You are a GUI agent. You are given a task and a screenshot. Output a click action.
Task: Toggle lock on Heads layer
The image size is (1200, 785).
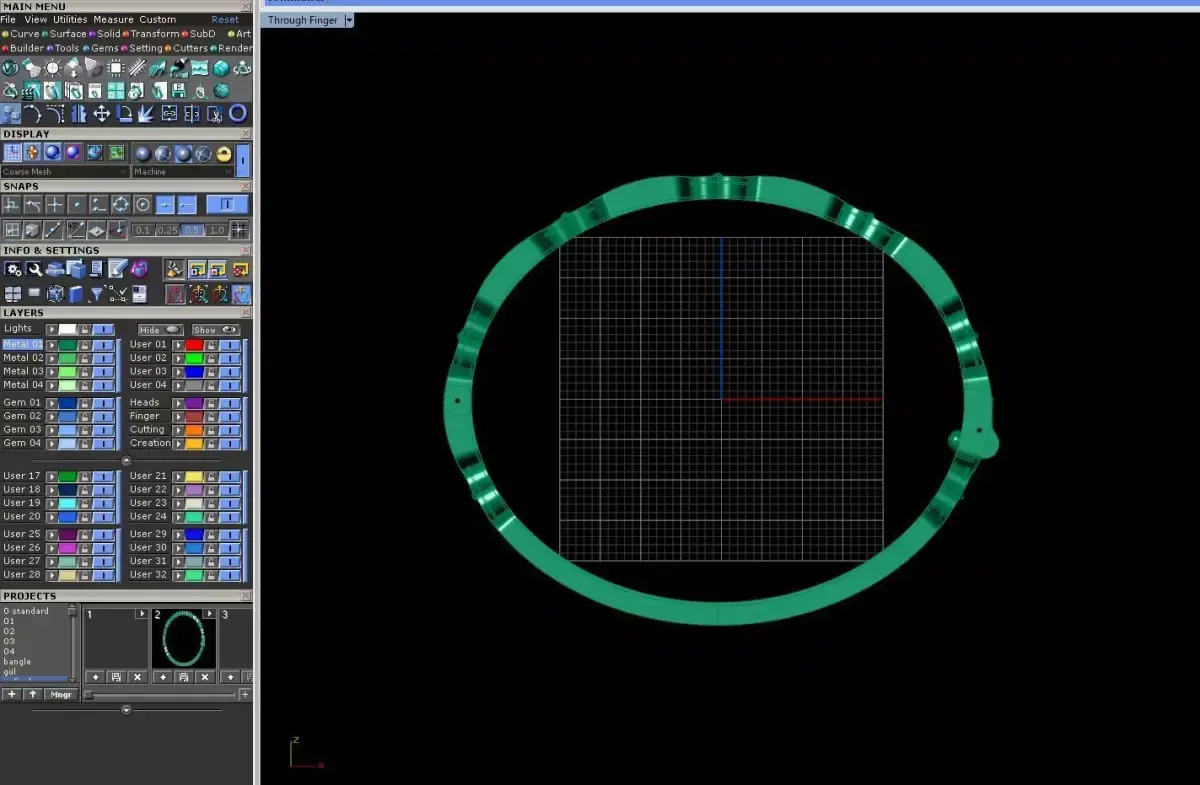[211, 403]
